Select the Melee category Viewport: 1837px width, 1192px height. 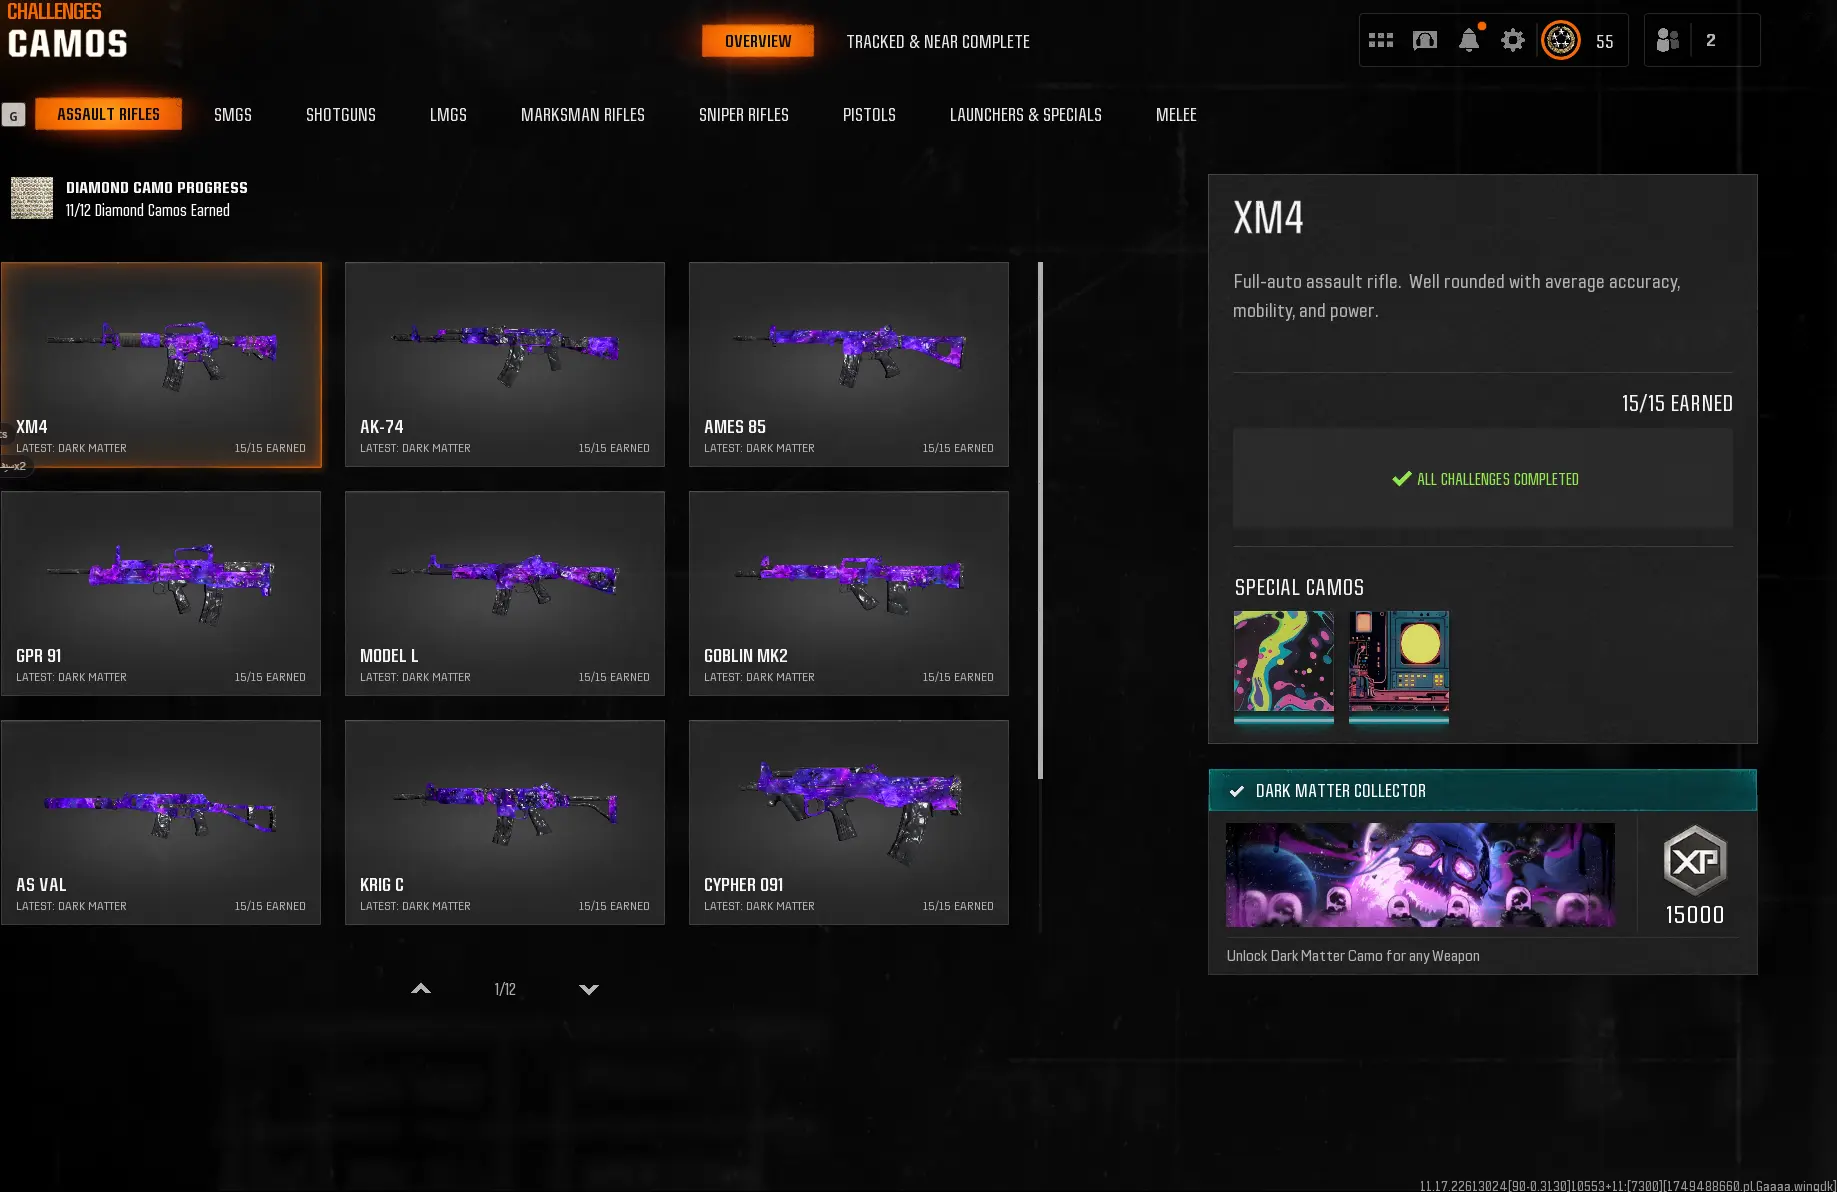pos(1176,115)
